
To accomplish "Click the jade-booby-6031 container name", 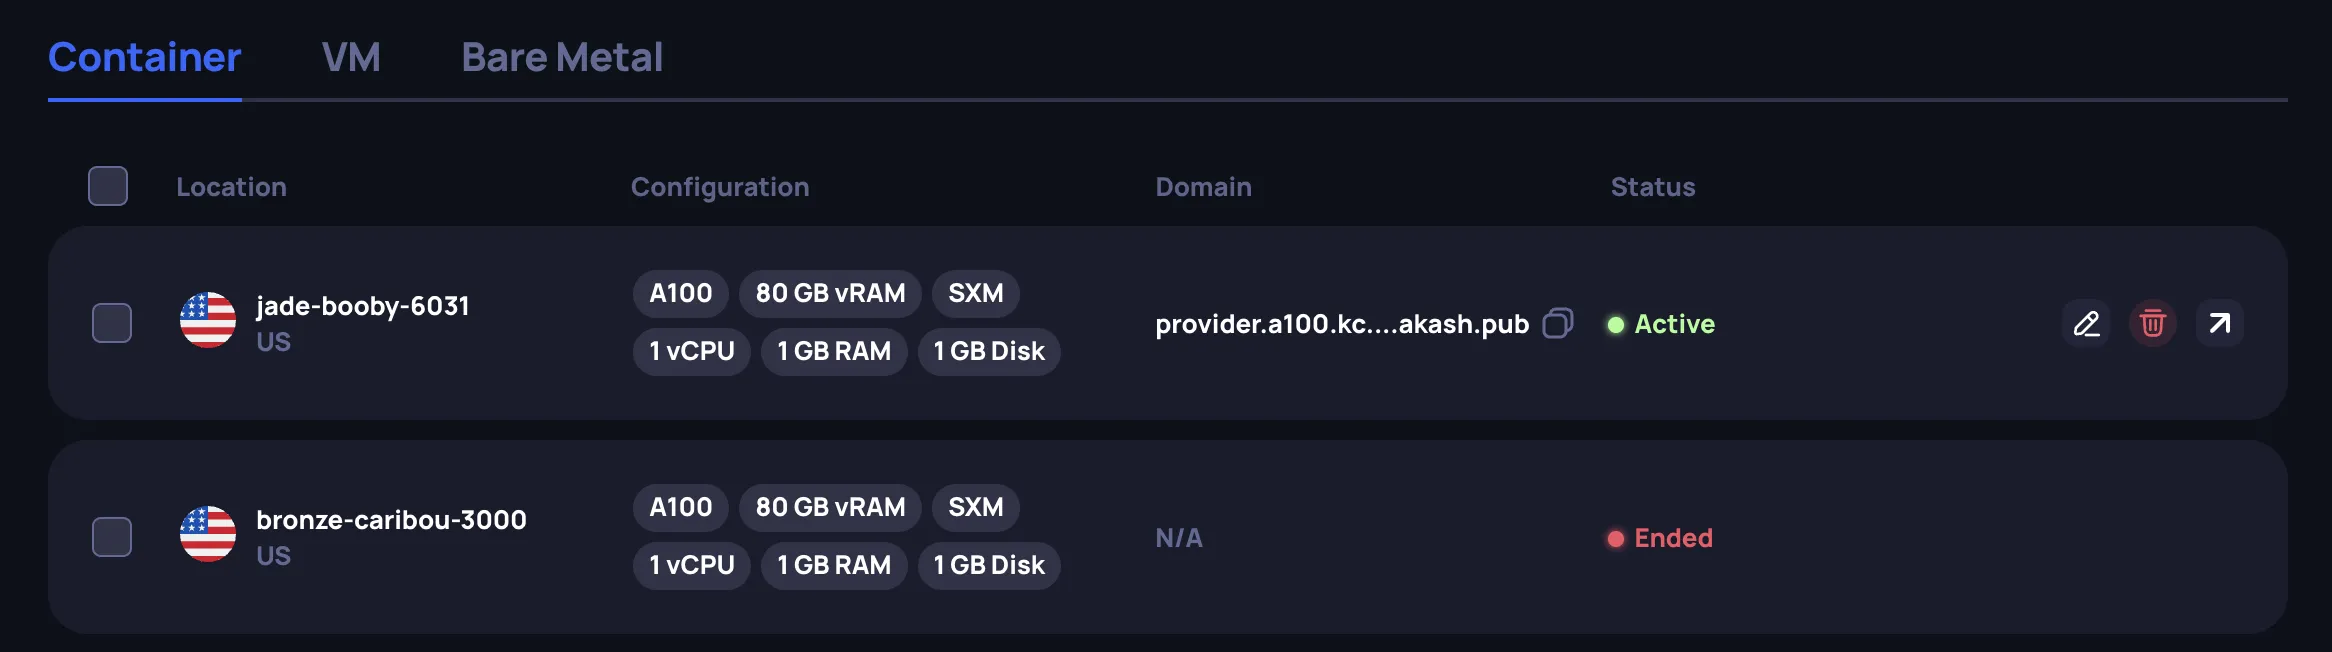I will click(x=363, y=306).
